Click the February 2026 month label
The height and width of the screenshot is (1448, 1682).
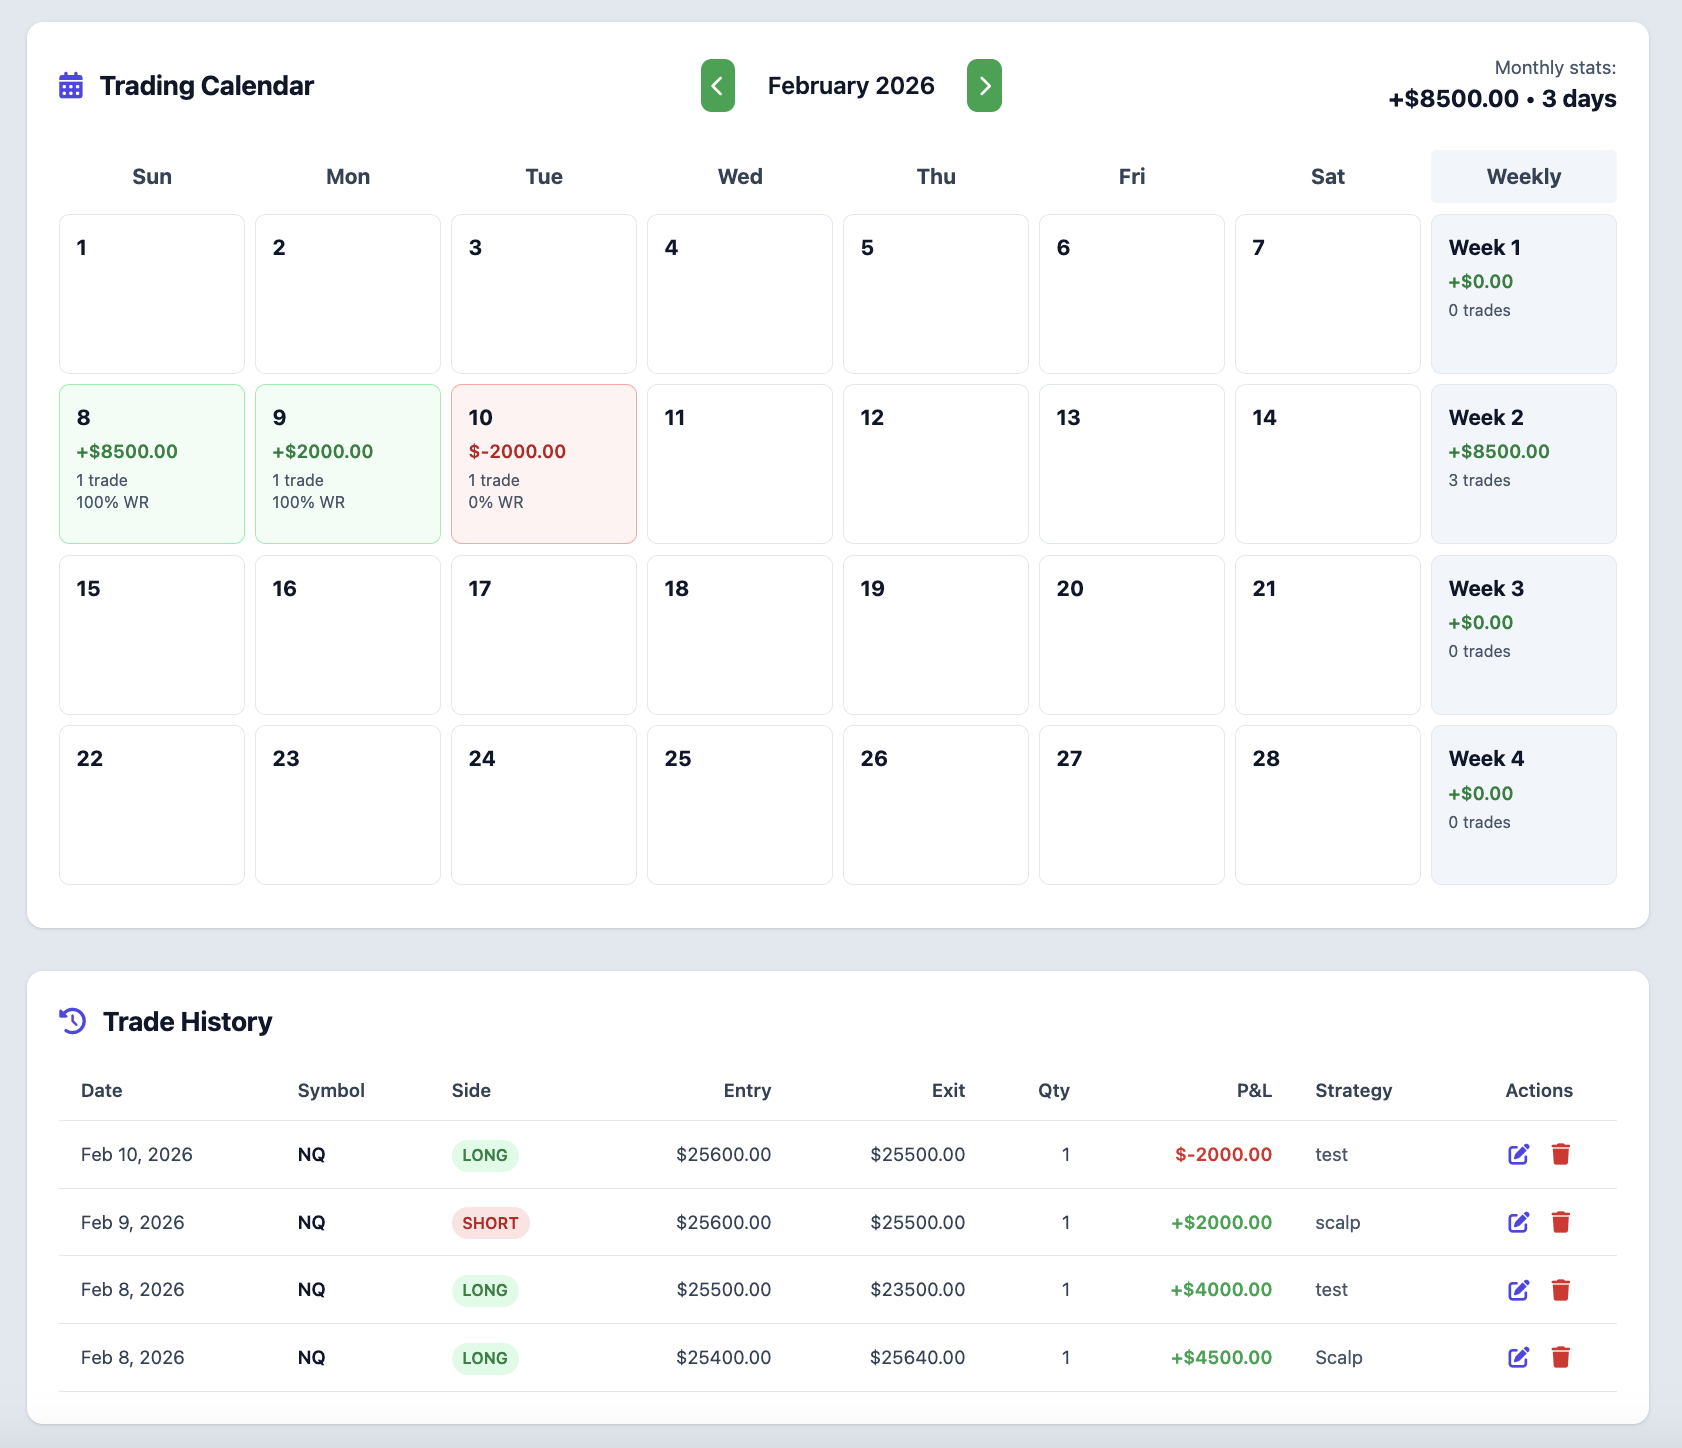(850, 86)
